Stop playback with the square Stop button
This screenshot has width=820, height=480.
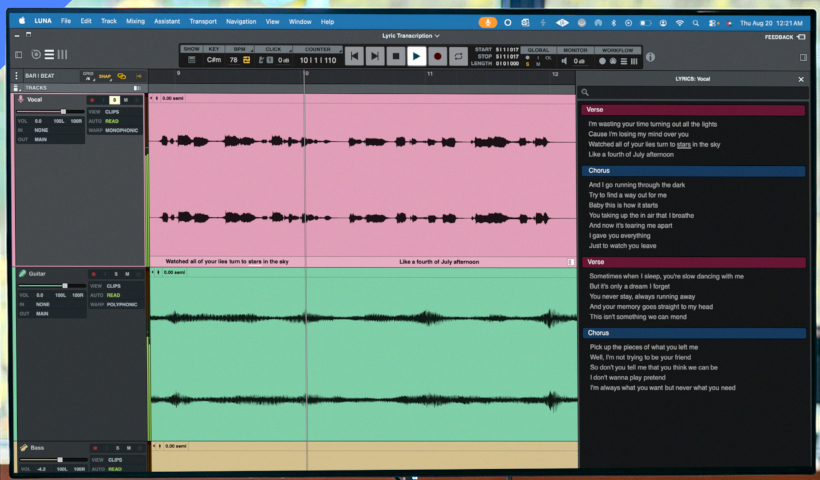coord(395,56)
